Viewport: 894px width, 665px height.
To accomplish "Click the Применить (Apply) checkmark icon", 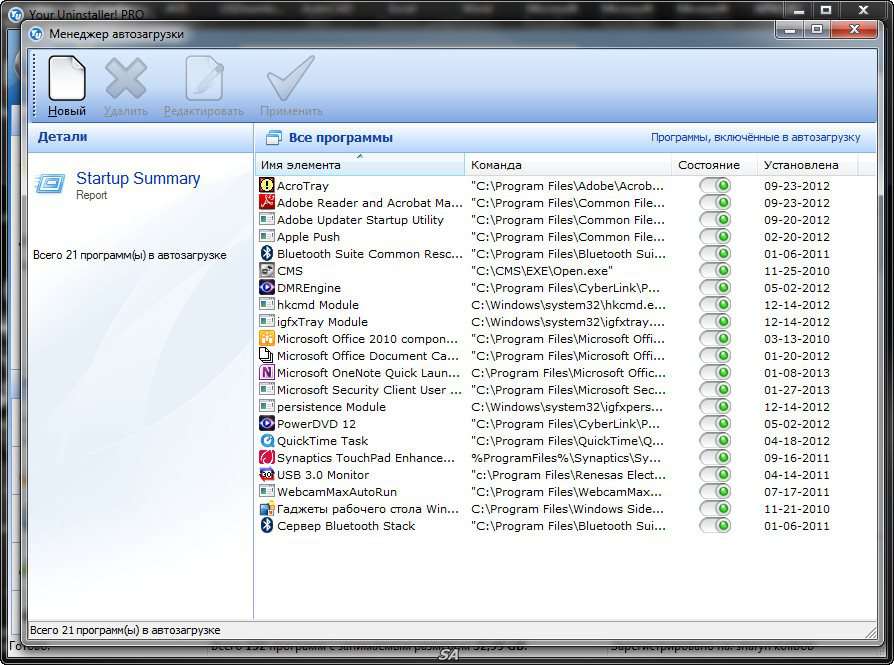I will click(291, 79).
